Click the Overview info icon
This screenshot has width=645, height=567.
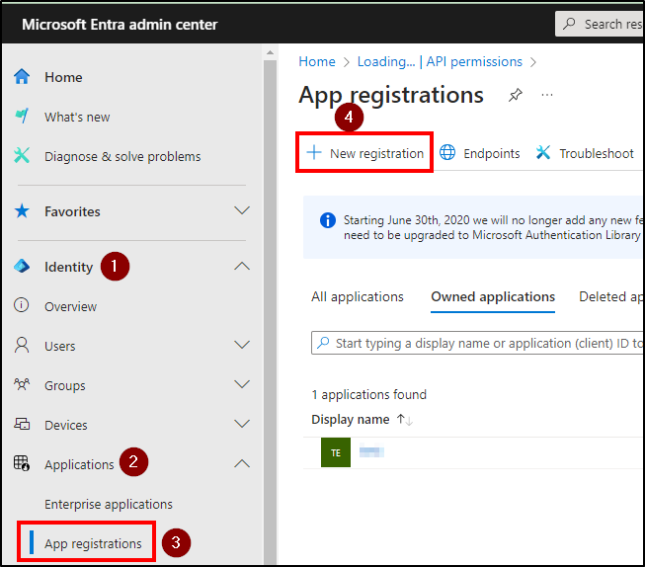tap(21, 305)
